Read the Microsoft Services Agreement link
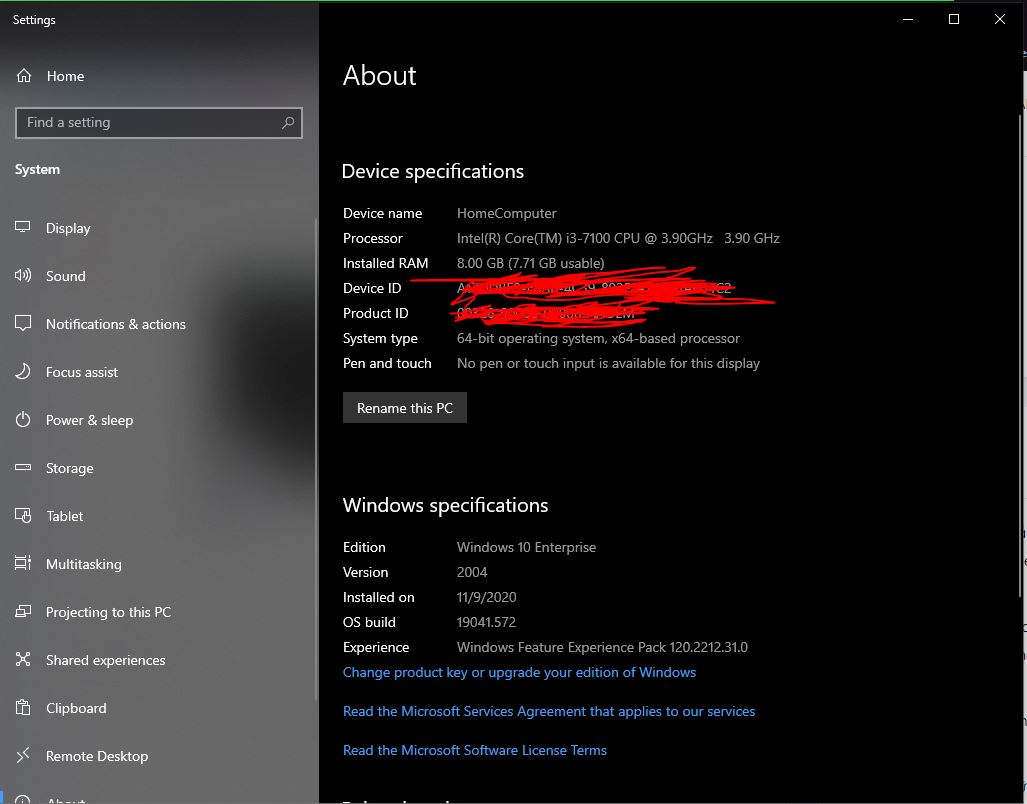Screen dimensions: 1027x804 tap(549, 711)
